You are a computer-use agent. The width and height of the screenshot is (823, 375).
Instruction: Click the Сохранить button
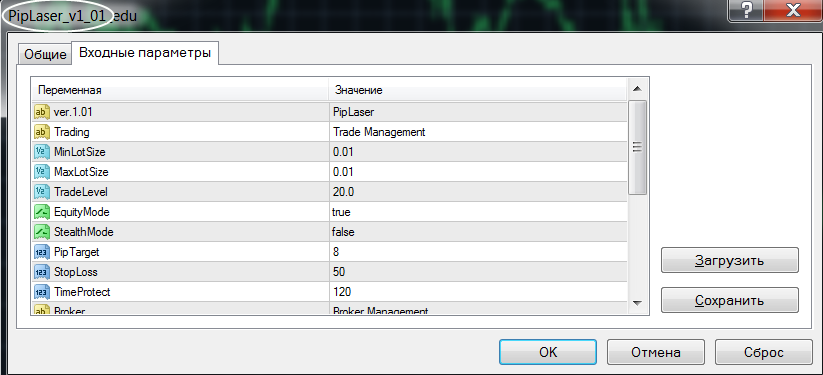pyautogui.click(x=730, y=300)
